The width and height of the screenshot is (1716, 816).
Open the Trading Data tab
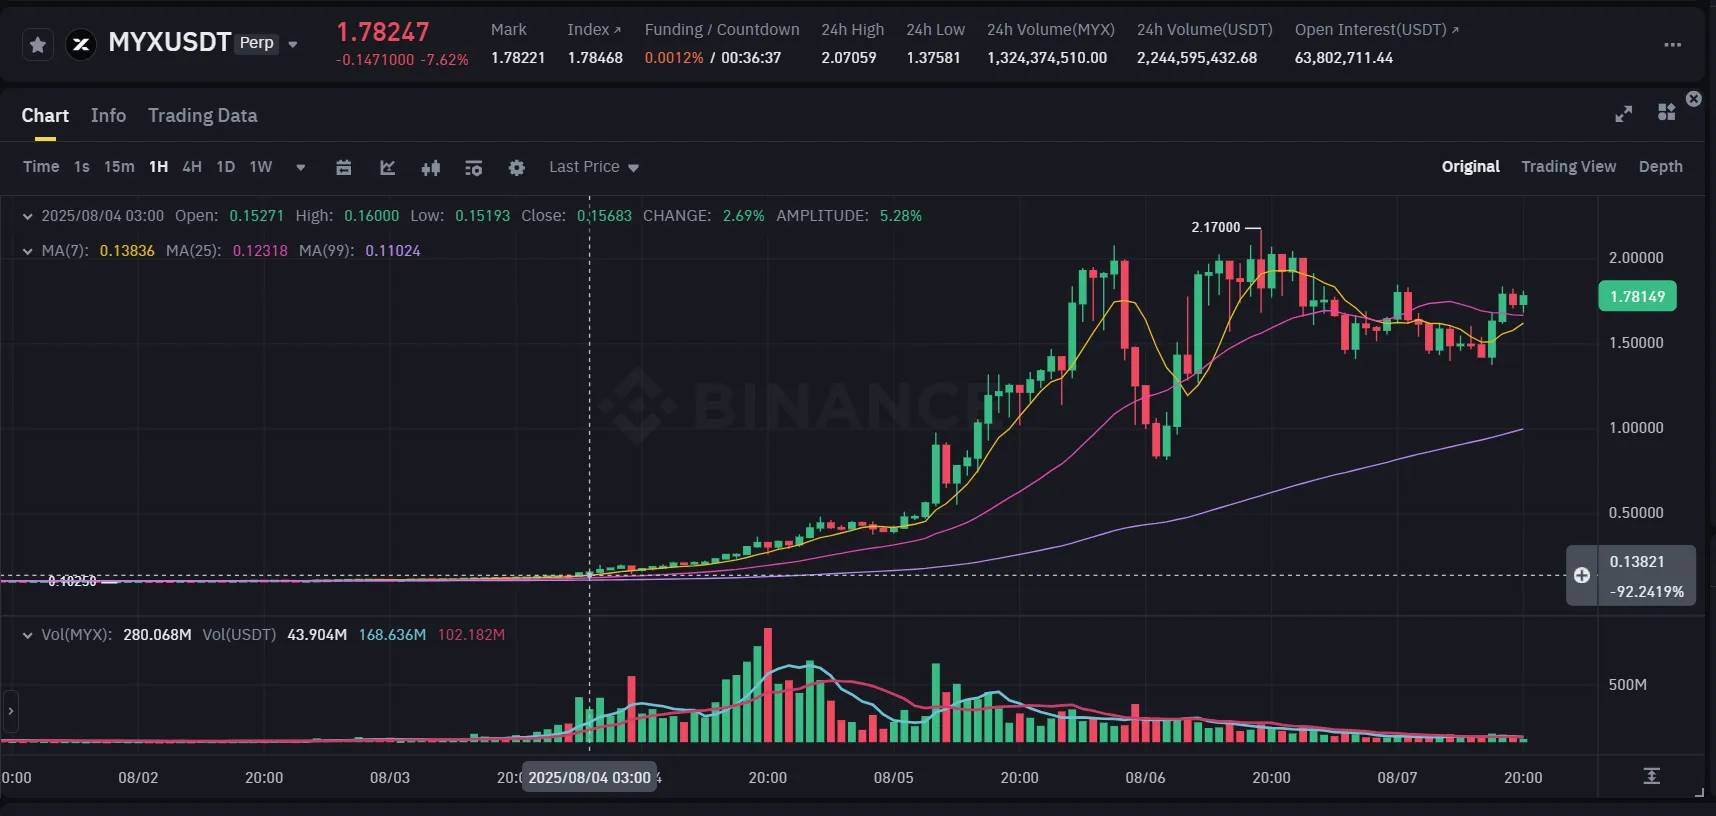[x=202, y=116]
